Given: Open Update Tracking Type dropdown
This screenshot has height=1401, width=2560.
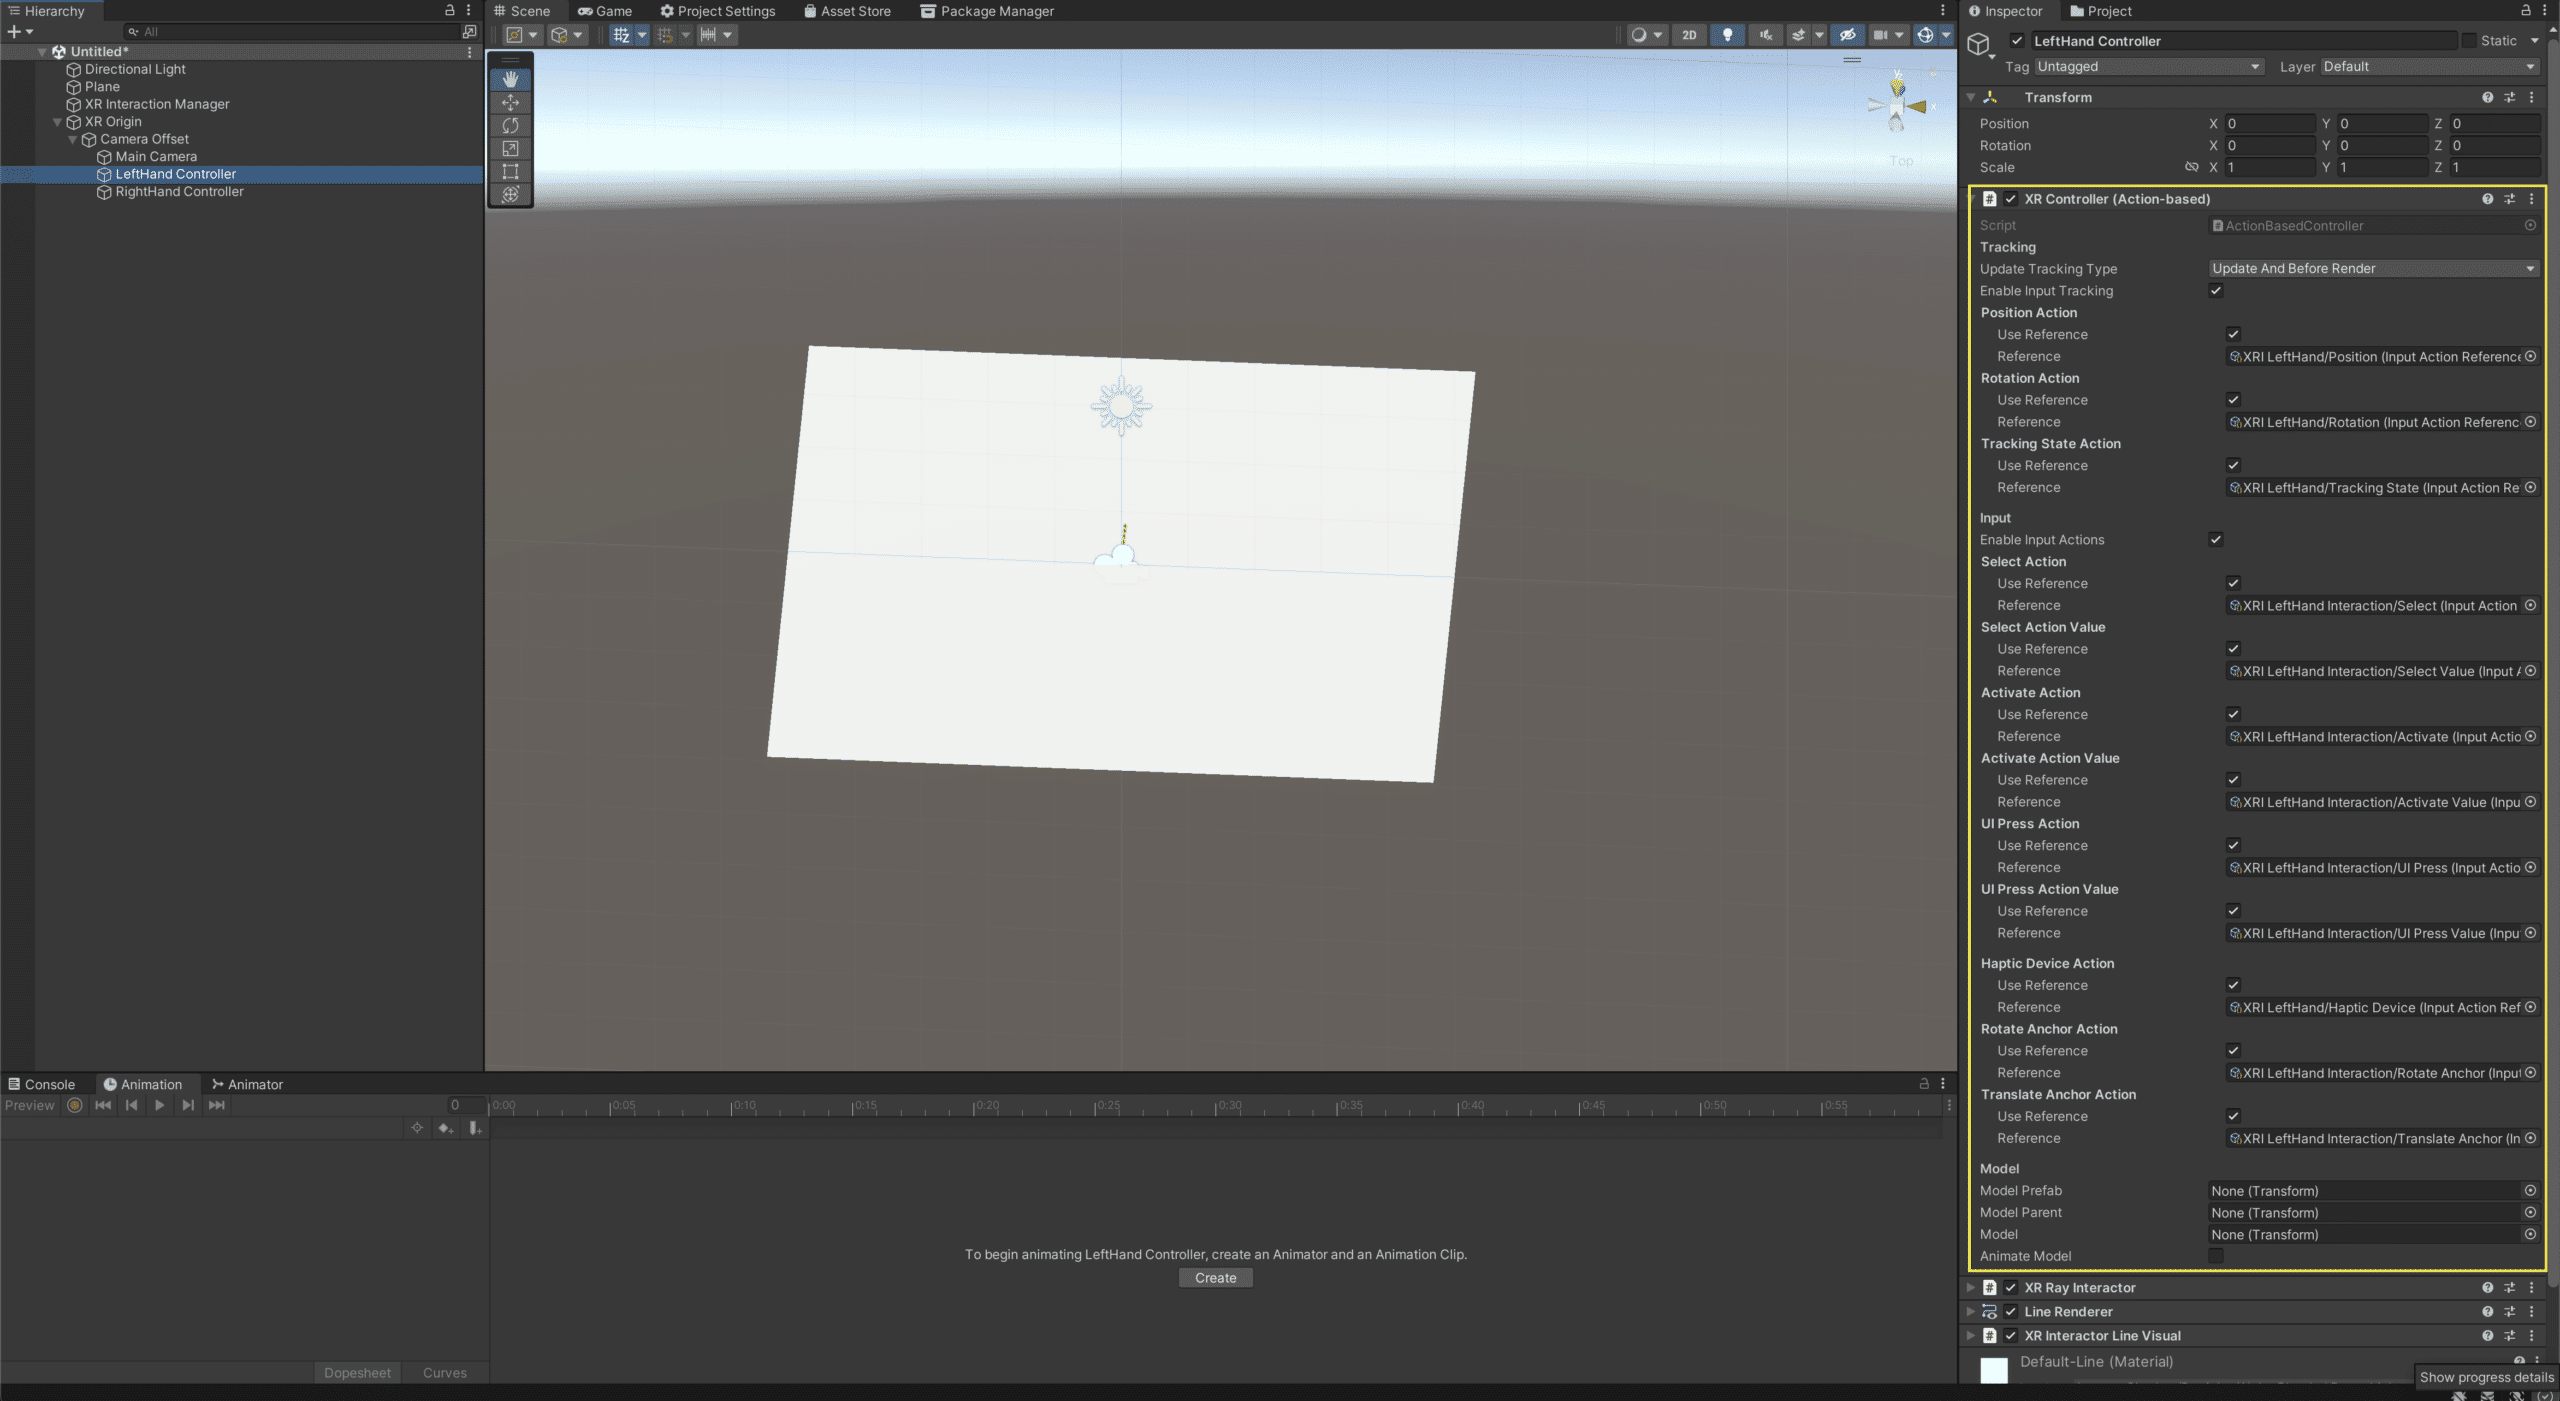Looking at the screenshot, I should [x=2373, y=269].
